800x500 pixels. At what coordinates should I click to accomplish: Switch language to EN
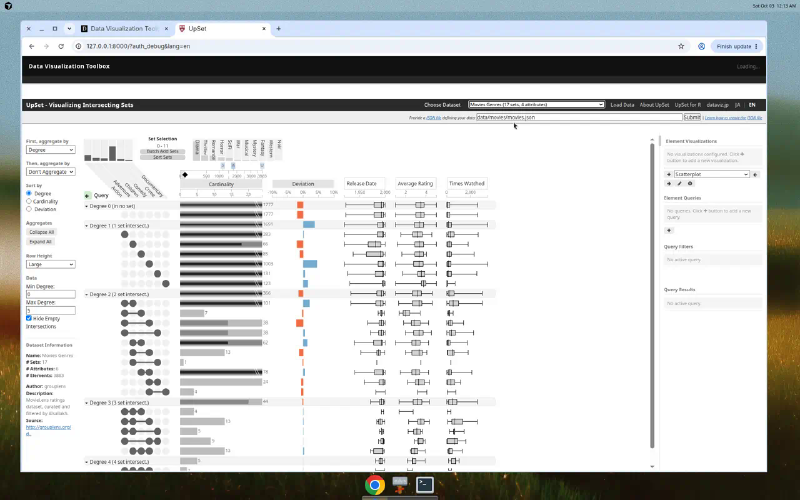tap(752, 105)
